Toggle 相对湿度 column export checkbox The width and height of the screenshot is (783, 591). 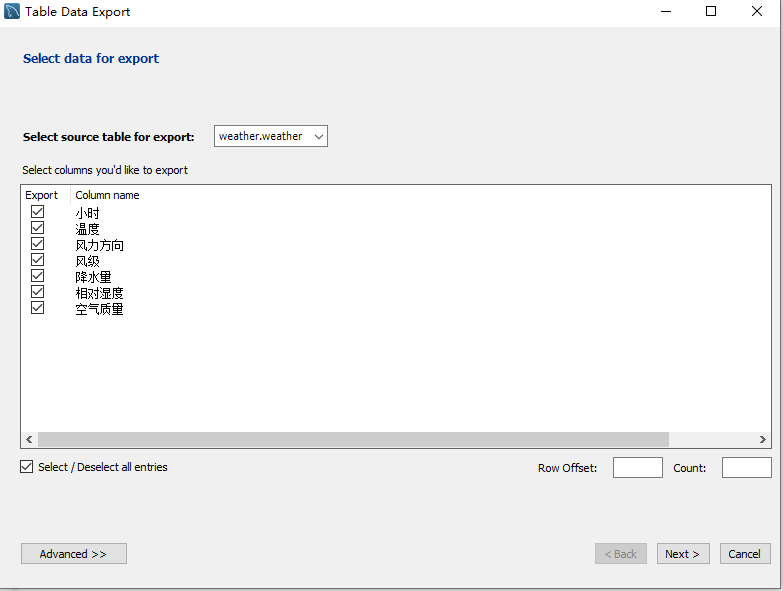[x=38, y=292]
